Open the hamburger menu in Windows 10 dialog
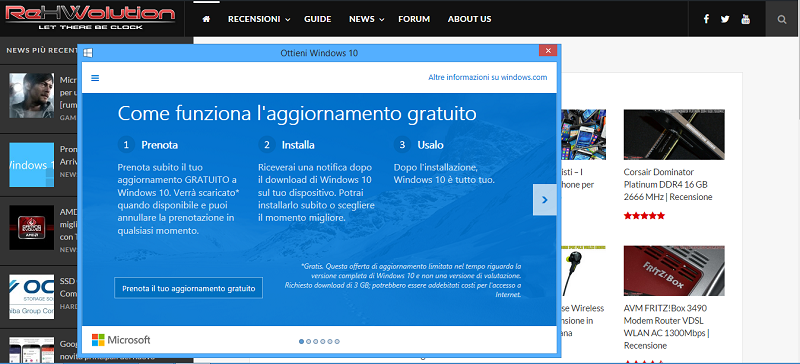This screenshot has height=364, width=800. pyautogui.click(x=95, y=78)
